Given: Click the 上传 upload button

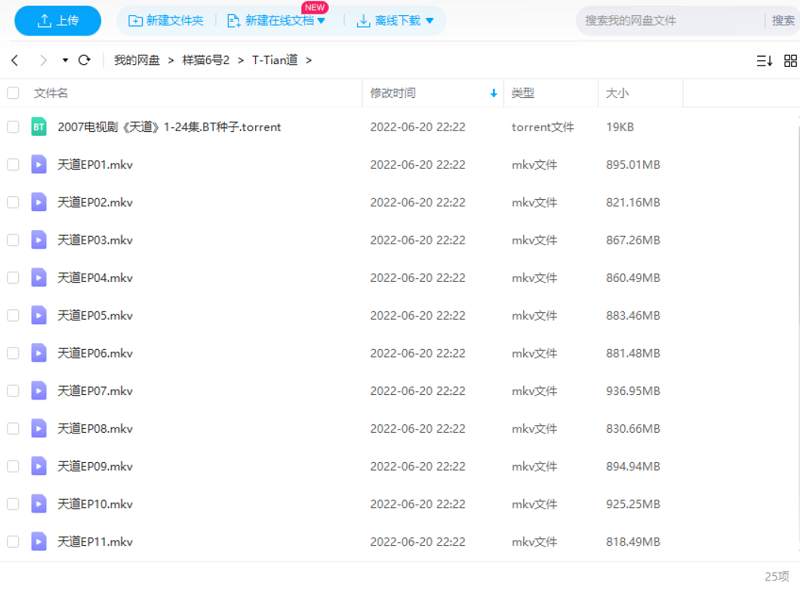Looking at the screenshot, I should click(x=57, y=21).
